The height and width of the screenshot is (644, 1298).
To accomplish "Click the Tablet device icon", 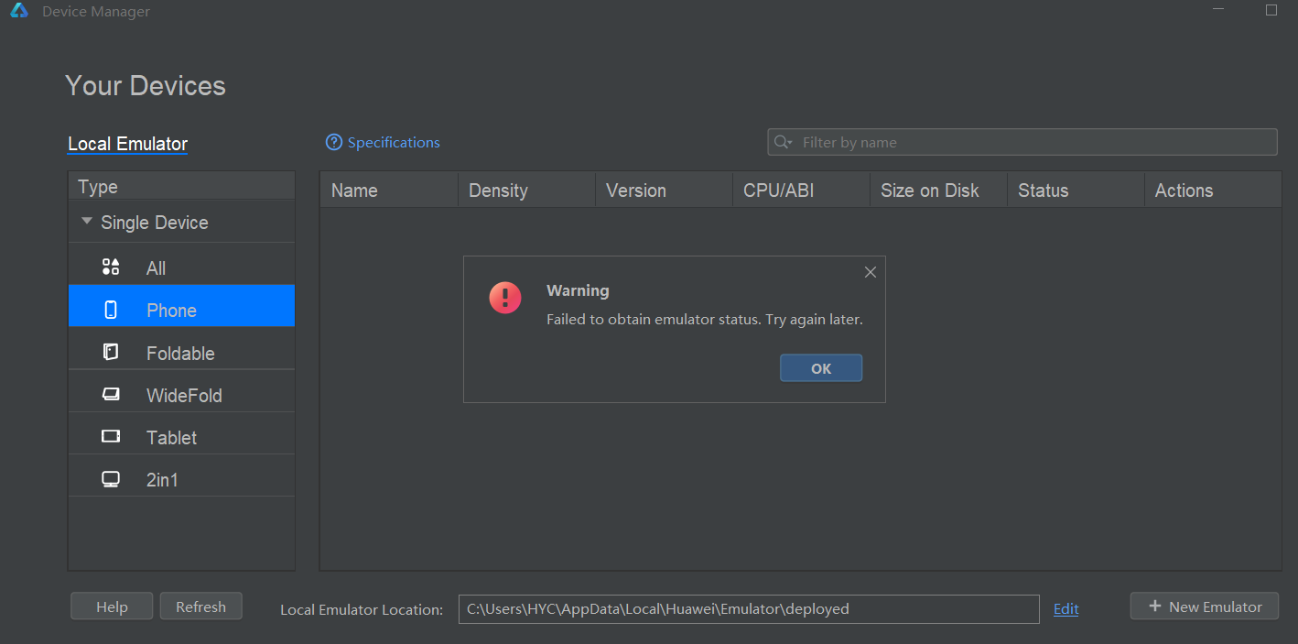I will tap(111, 437).
